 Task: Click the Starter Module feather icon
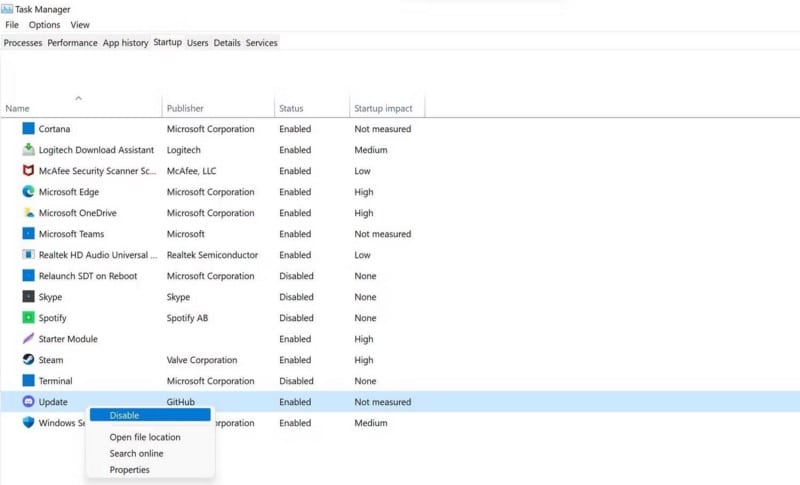(29, 338)
